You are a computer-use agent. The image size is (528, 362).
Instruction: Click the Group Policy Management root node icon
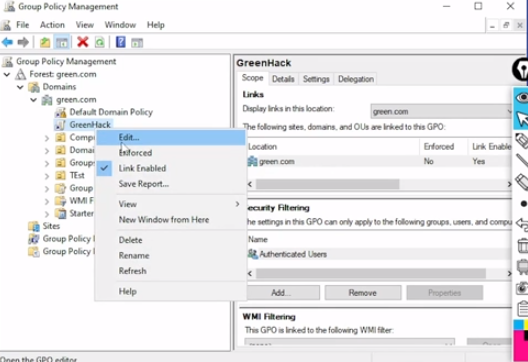(8, 62)
